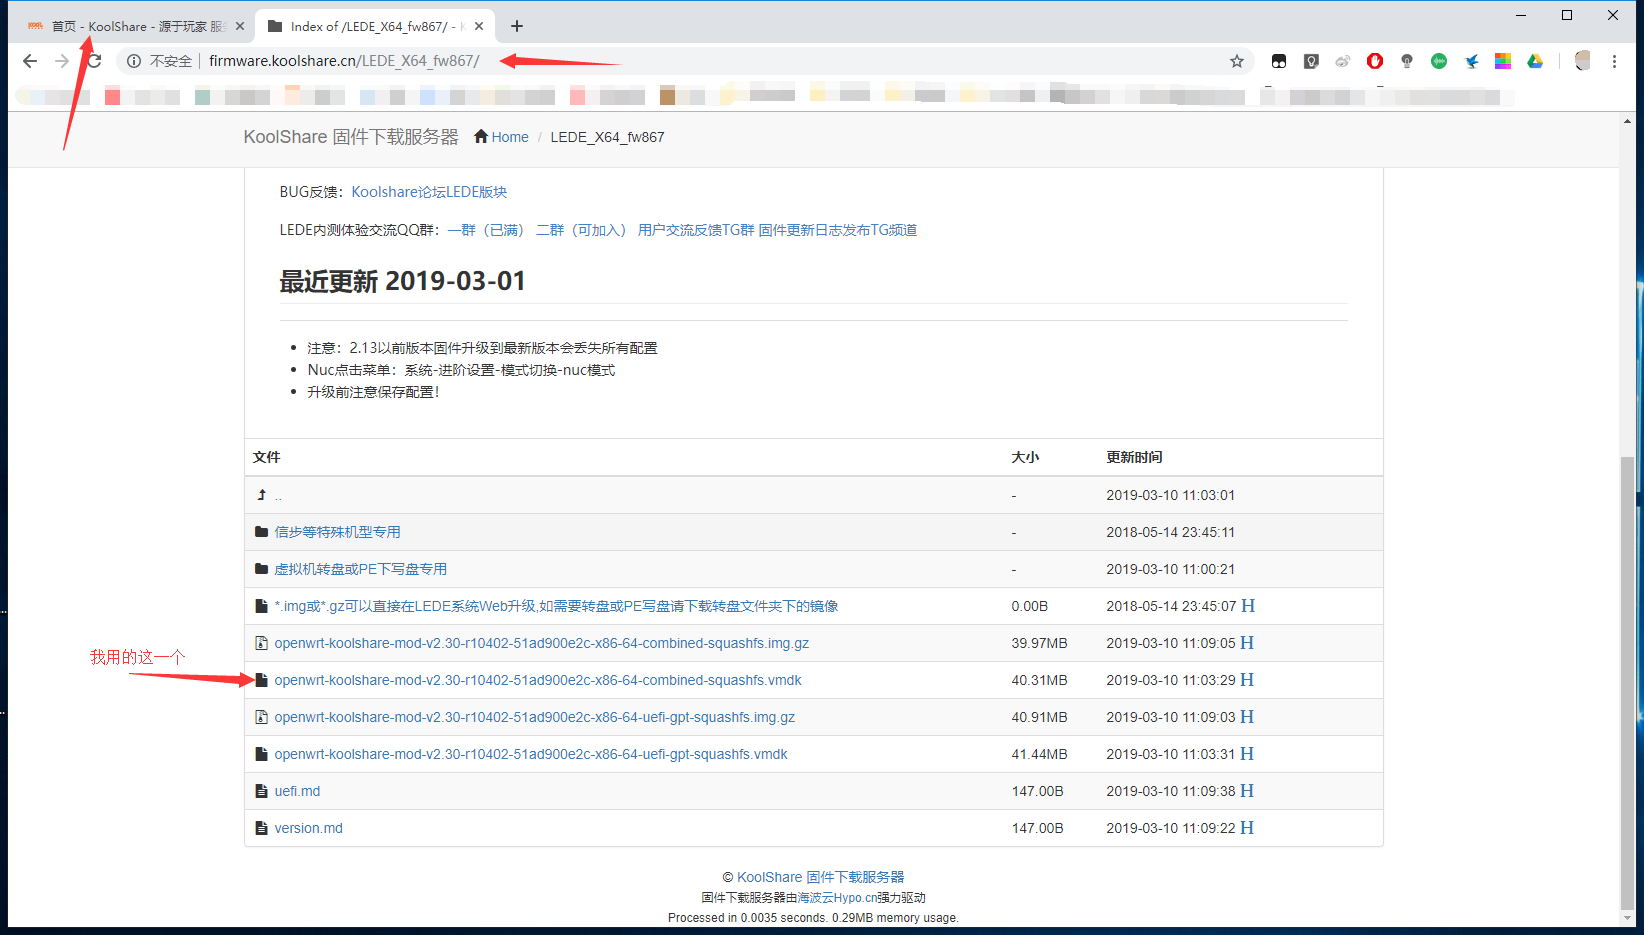This screenshot has width=1644, height=935.
Task: Click the round grey lightbulb extension icon
Action: pos(1407,61)
